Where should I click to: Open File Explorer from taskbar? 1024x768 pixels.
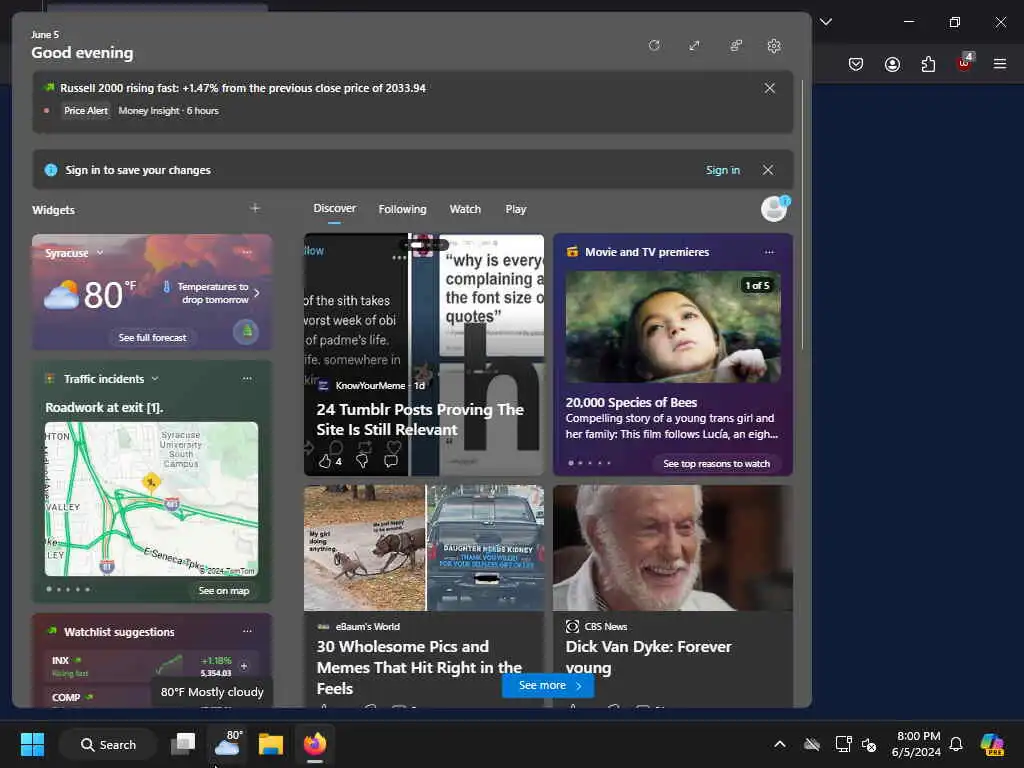pos(270,744)
